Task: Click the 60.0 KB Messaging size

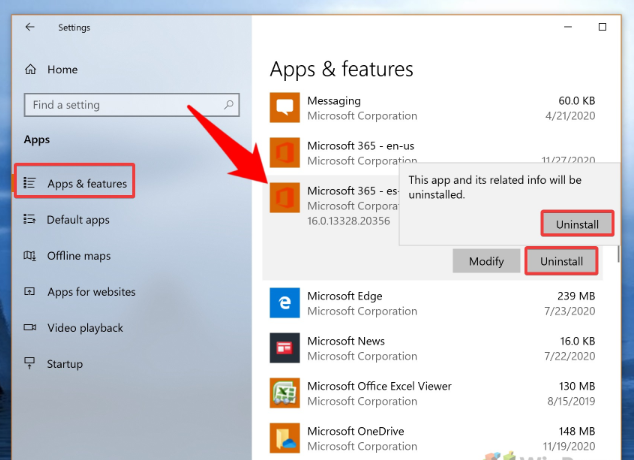Action: point(577,101)
